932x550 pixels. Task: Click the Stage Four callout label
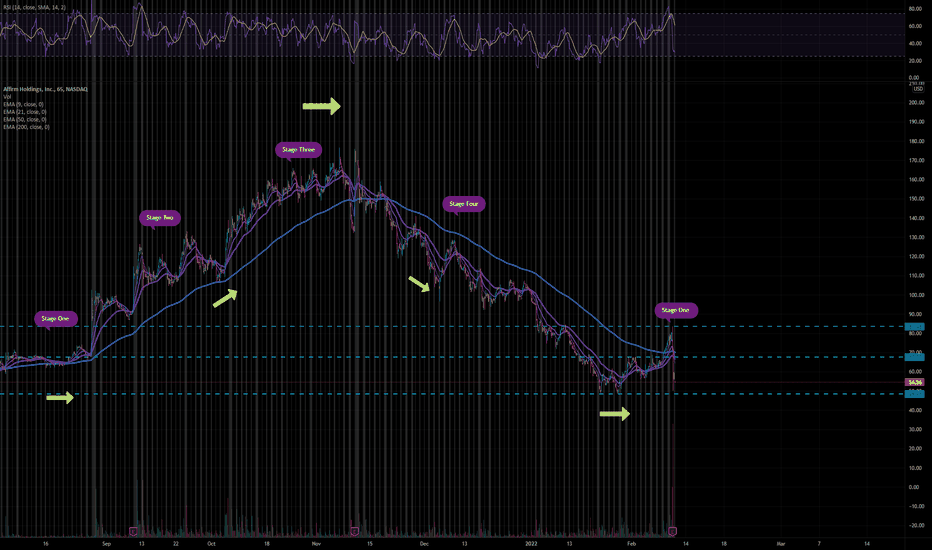click(x=464, y=204)
